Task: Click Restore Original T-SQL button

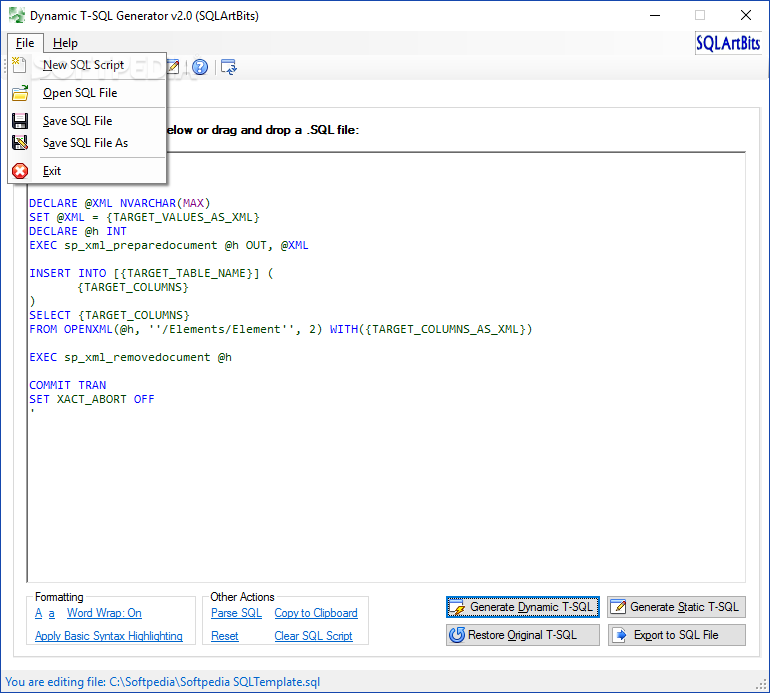Action: point(522,635)
